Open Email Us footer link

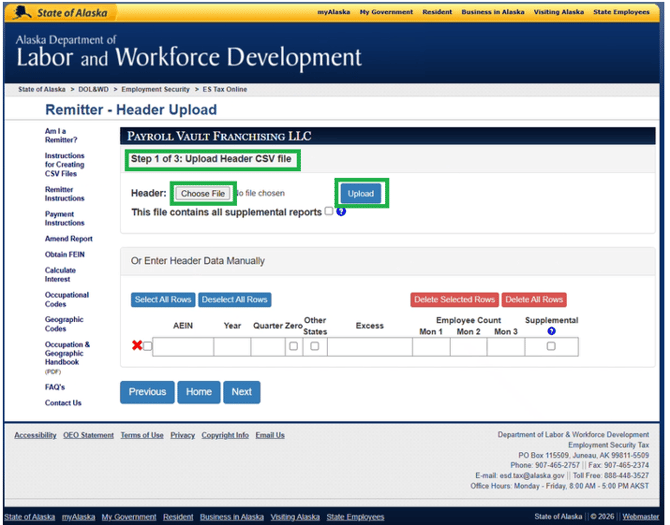(x=270, y=435)
